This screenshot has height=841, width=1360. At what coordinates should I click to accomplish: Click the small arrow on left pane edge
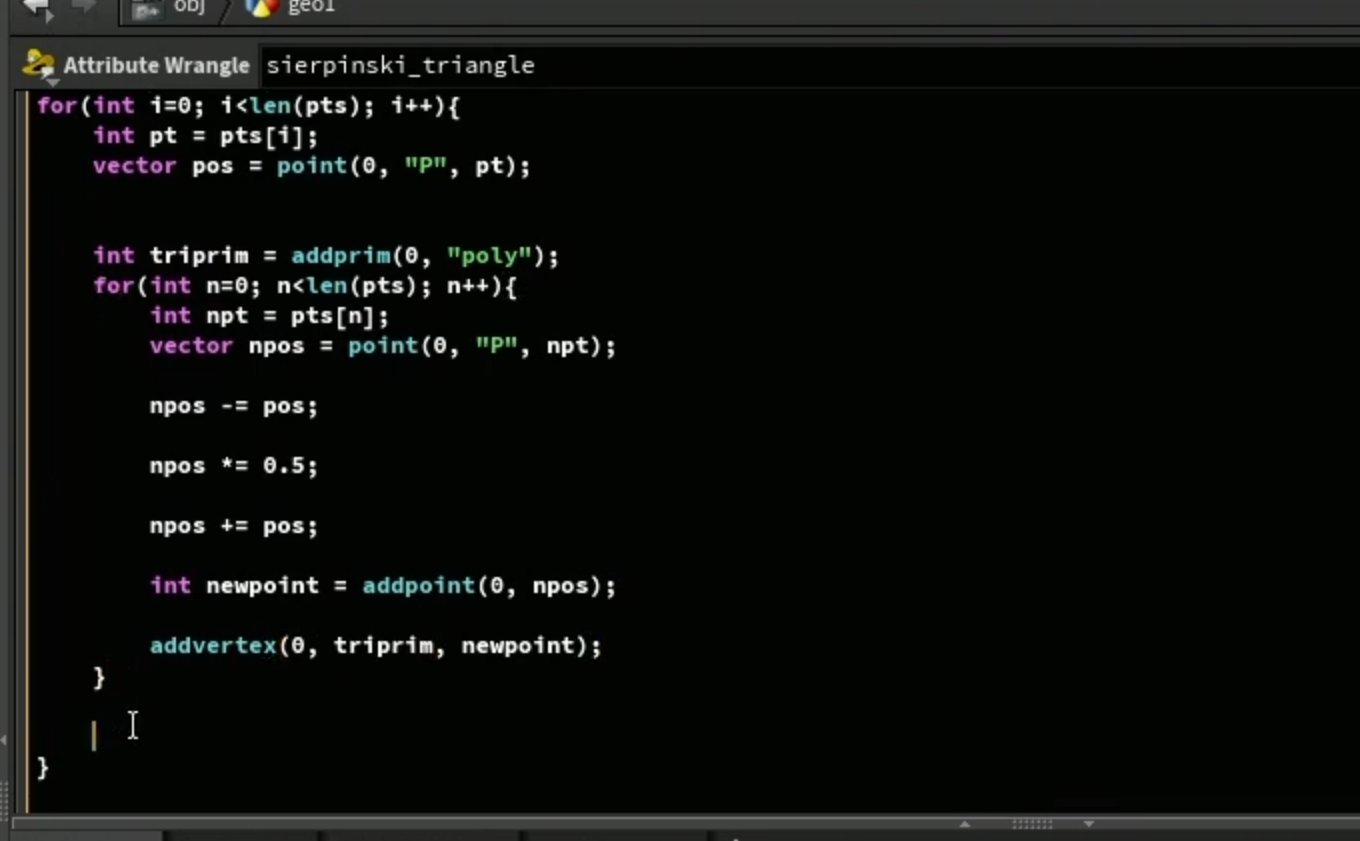click(3, 740)
